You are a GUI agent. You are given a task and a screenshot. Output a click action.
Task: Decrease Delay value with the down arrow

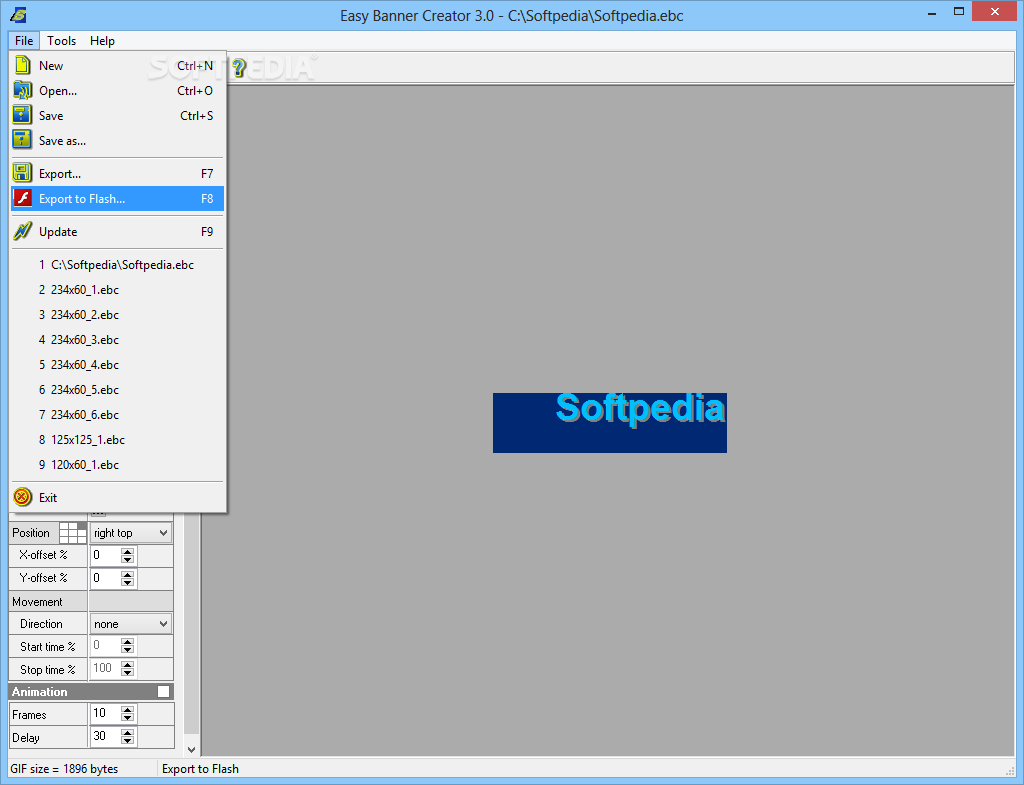tap(127, 741)
